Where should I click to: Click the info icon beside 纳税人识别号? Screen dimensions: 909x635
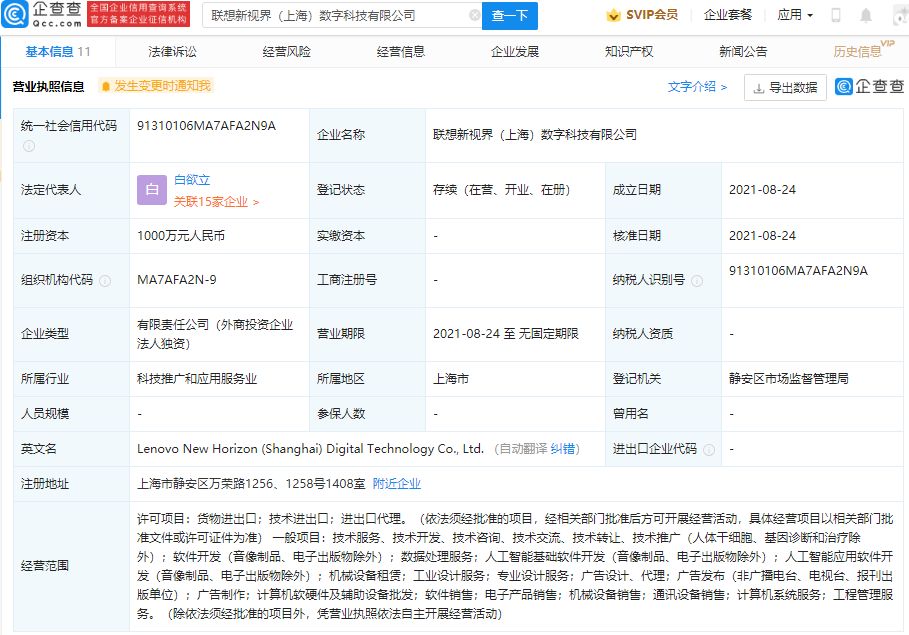698,281
